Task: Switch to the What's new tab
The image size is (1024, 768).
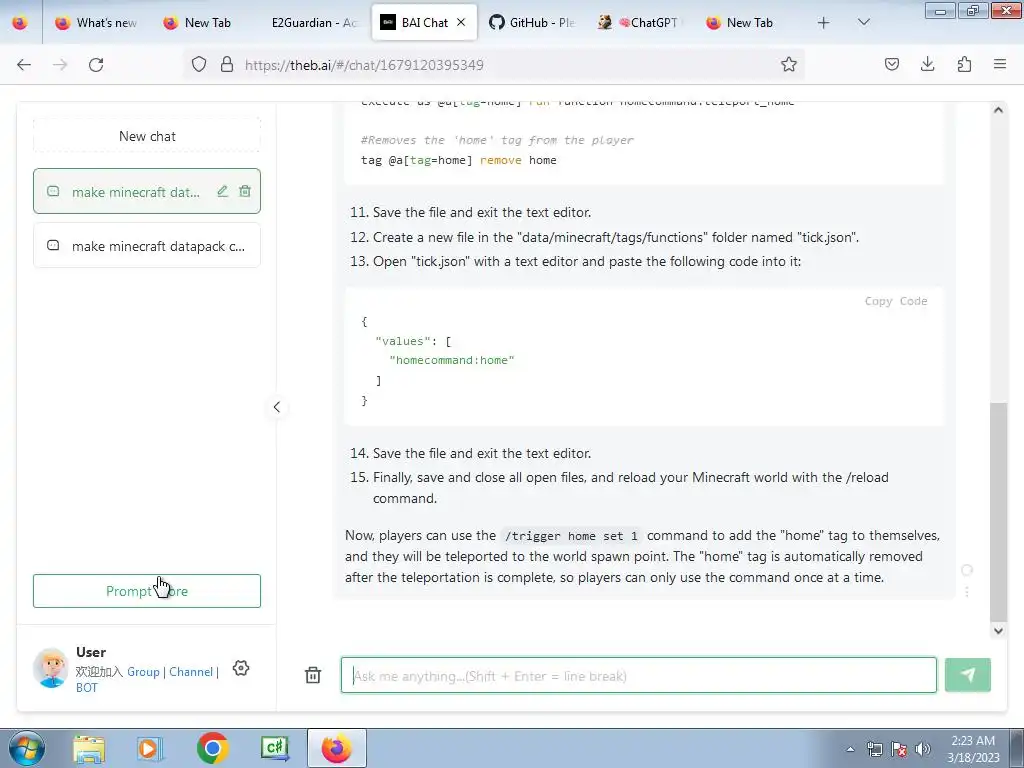Action: tap(95, 22)
